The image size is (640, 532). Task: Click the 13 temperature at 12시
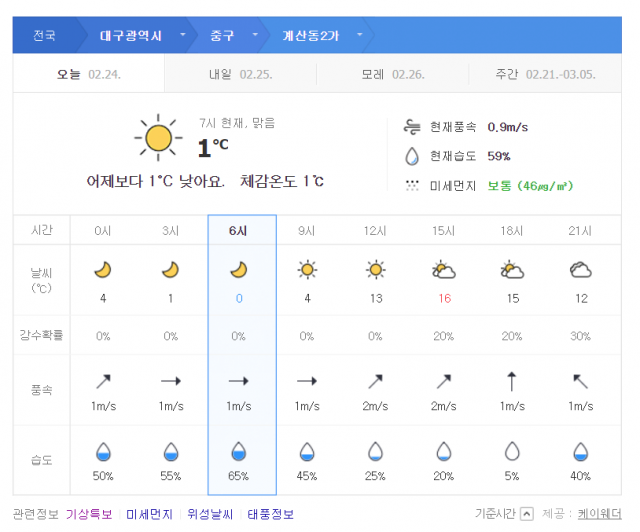[x=376, y=298]
